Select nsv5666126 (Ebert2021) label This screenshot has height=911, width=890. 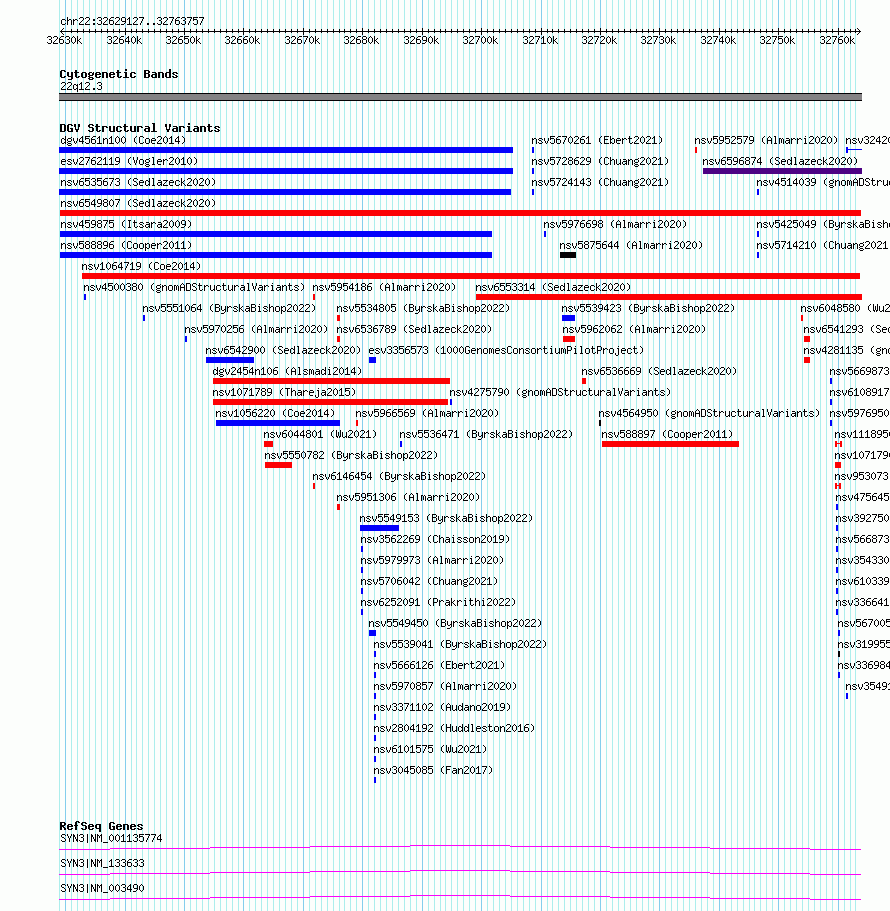coord(439,665)
